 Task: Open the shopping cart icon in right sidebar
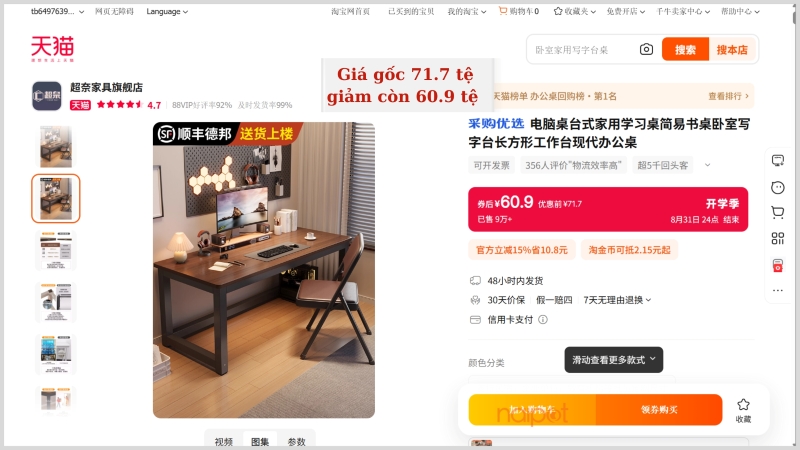(x=778, y=212)
